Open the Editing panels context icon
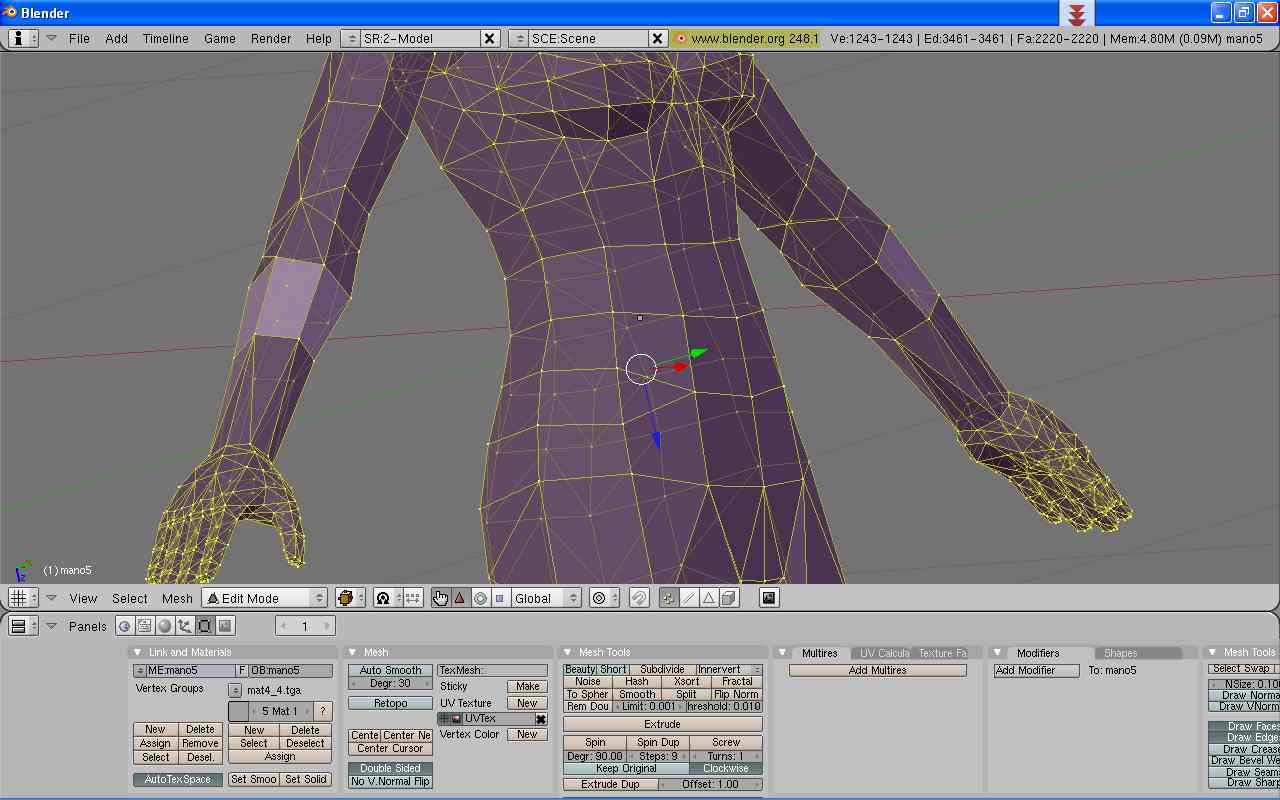 point(205,626)
